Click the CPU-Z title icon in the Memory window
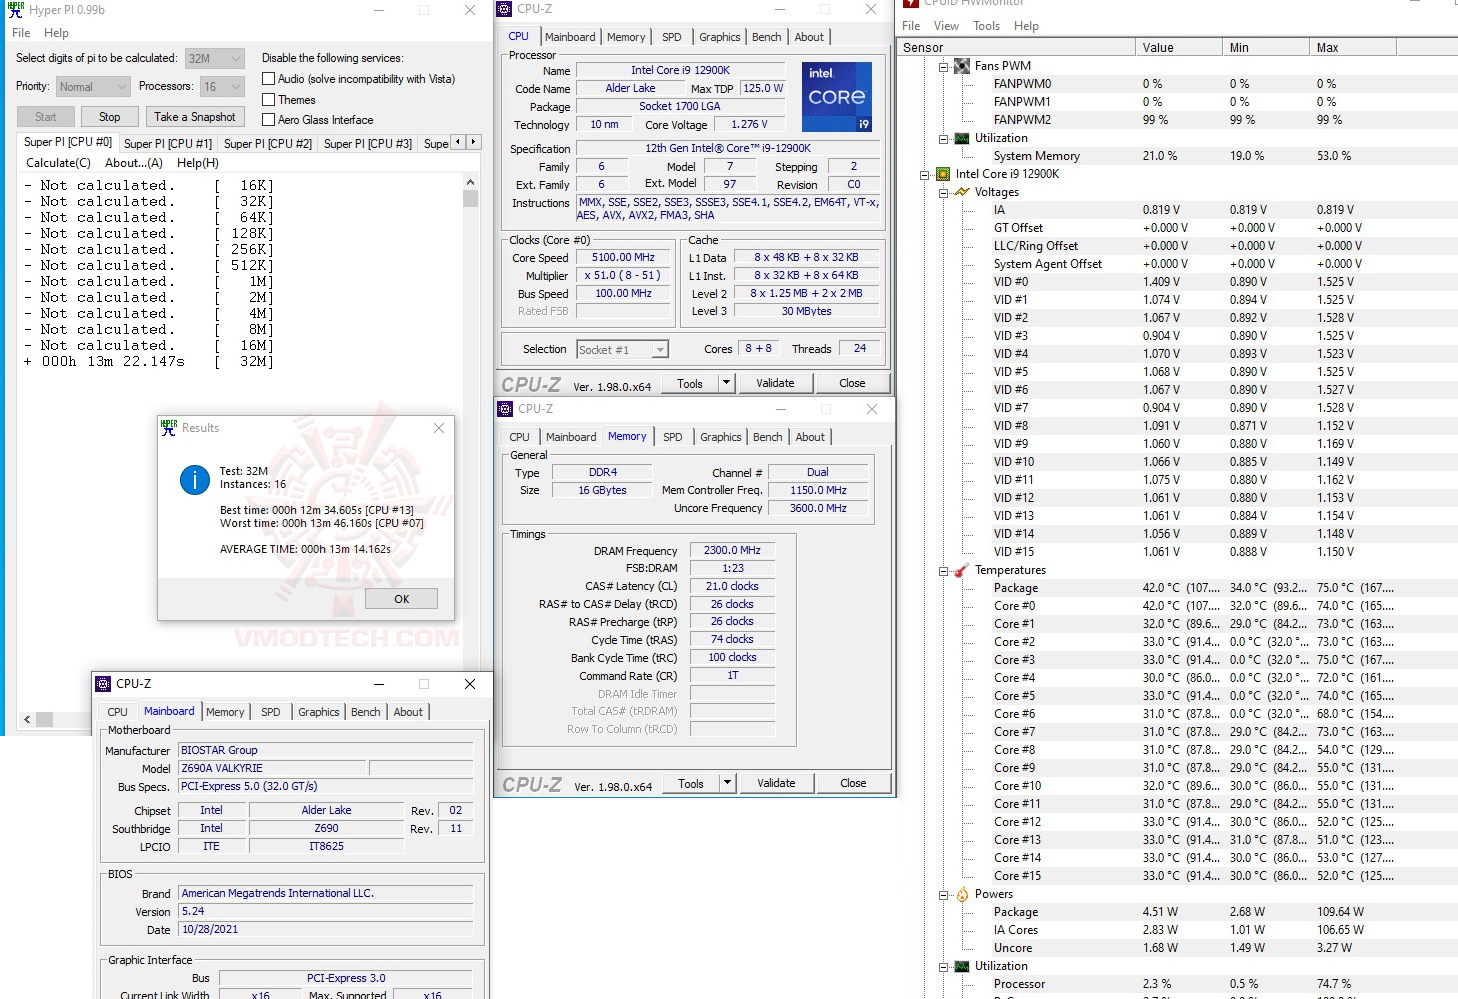 coord(505,409)
